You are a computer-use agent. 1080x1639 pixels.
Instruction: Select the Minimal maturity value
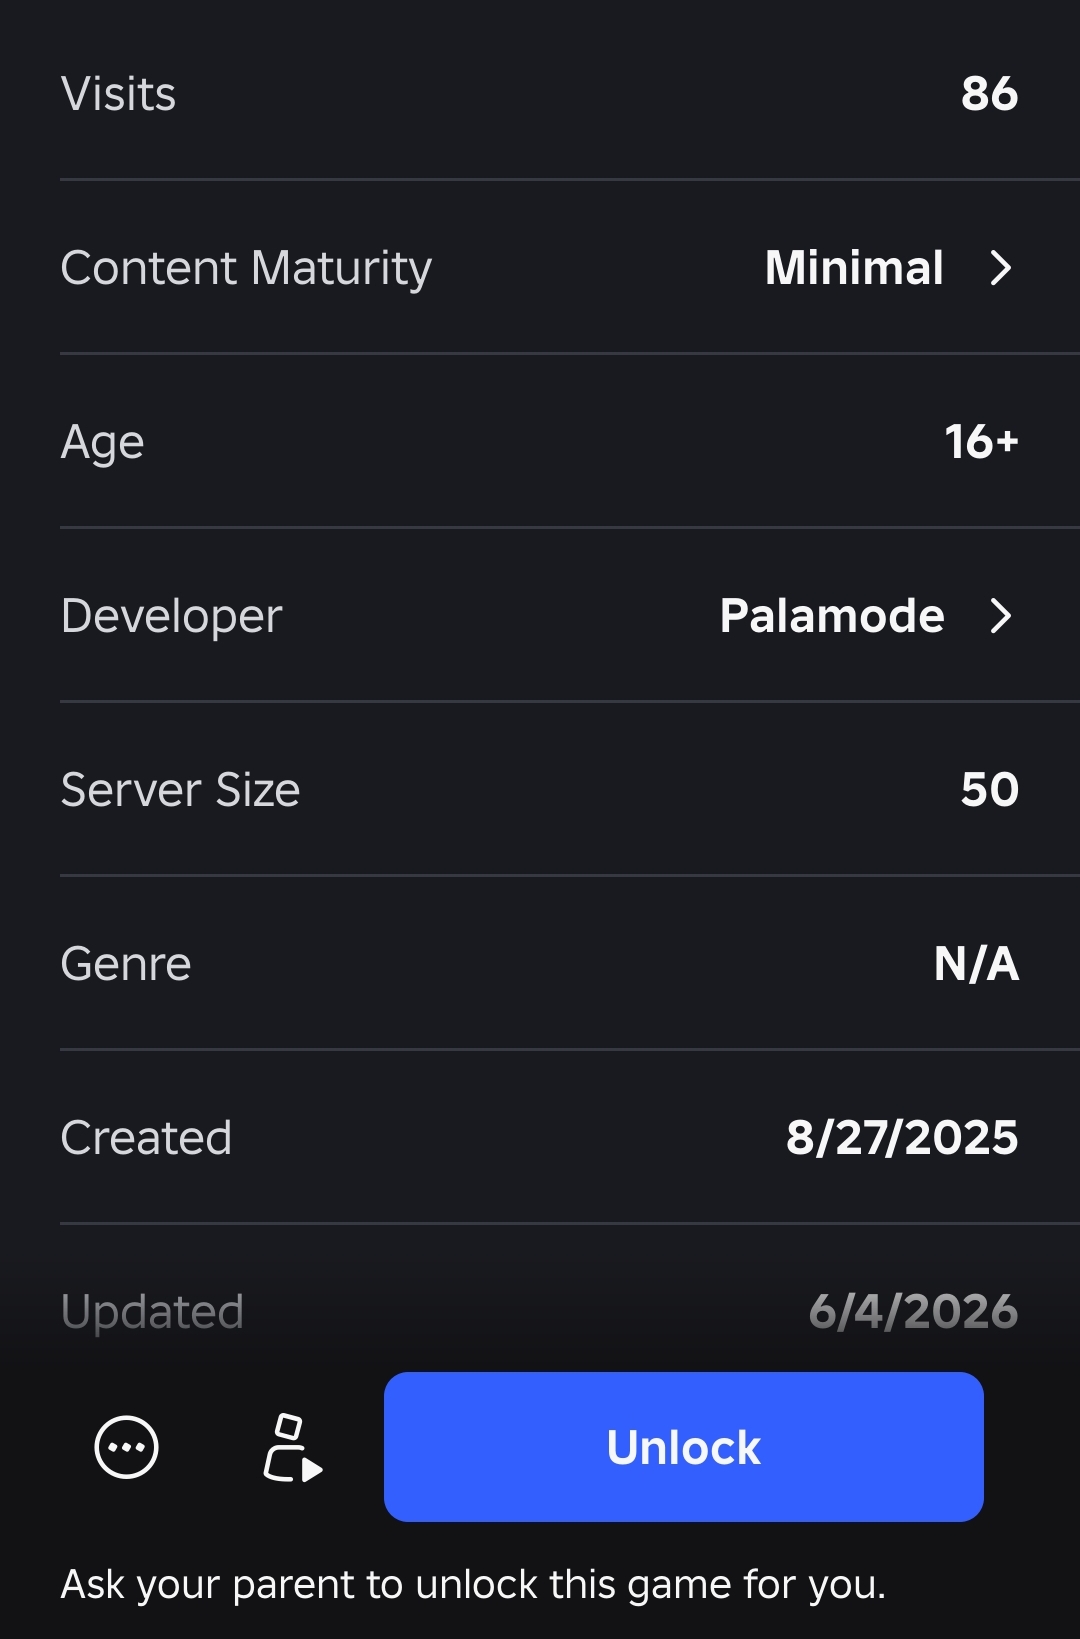[854, 268]
